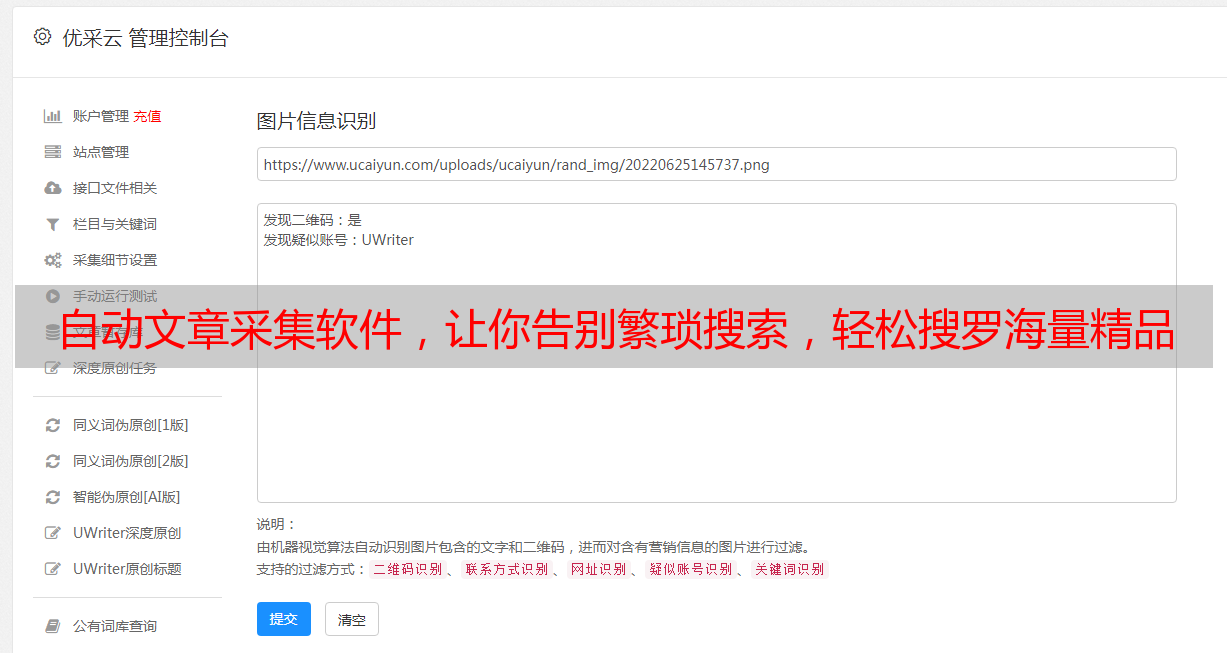
Task: Open UWriter深度原创 page
Action: click(127, 533)
